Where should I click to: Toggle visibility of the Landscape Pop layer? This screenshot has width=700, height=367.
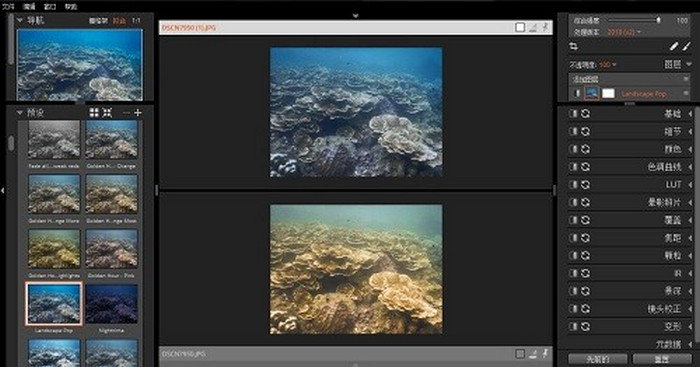577,93
